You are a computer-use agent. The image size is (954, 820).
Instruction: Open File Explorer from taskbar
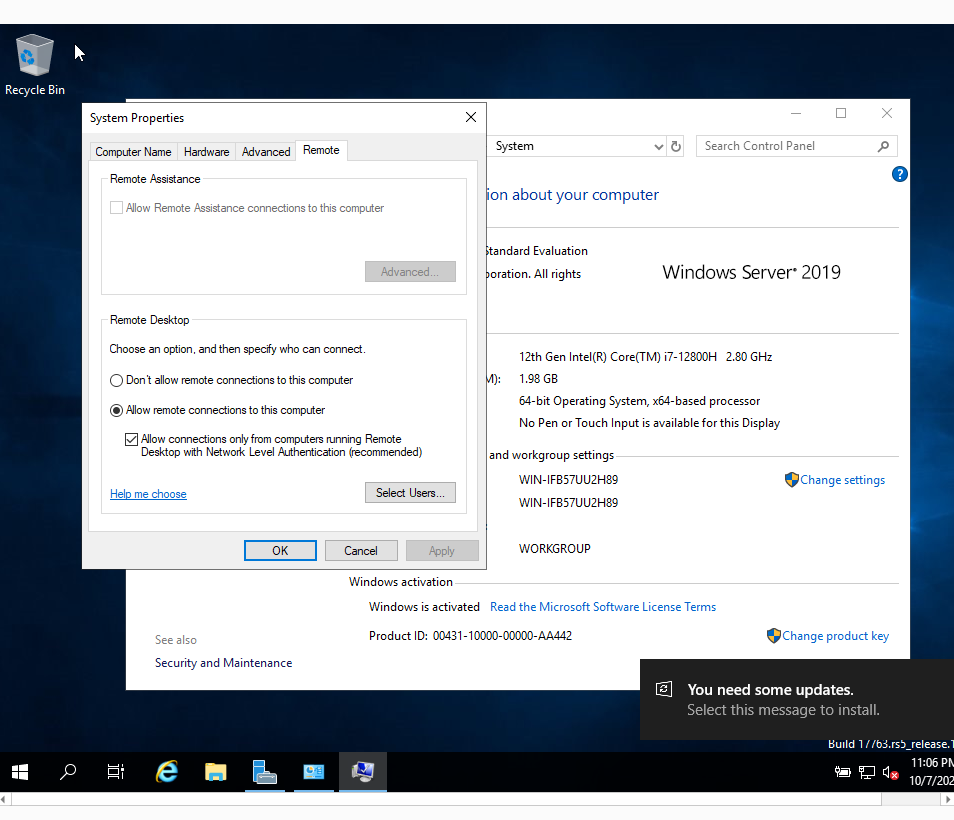215,772
